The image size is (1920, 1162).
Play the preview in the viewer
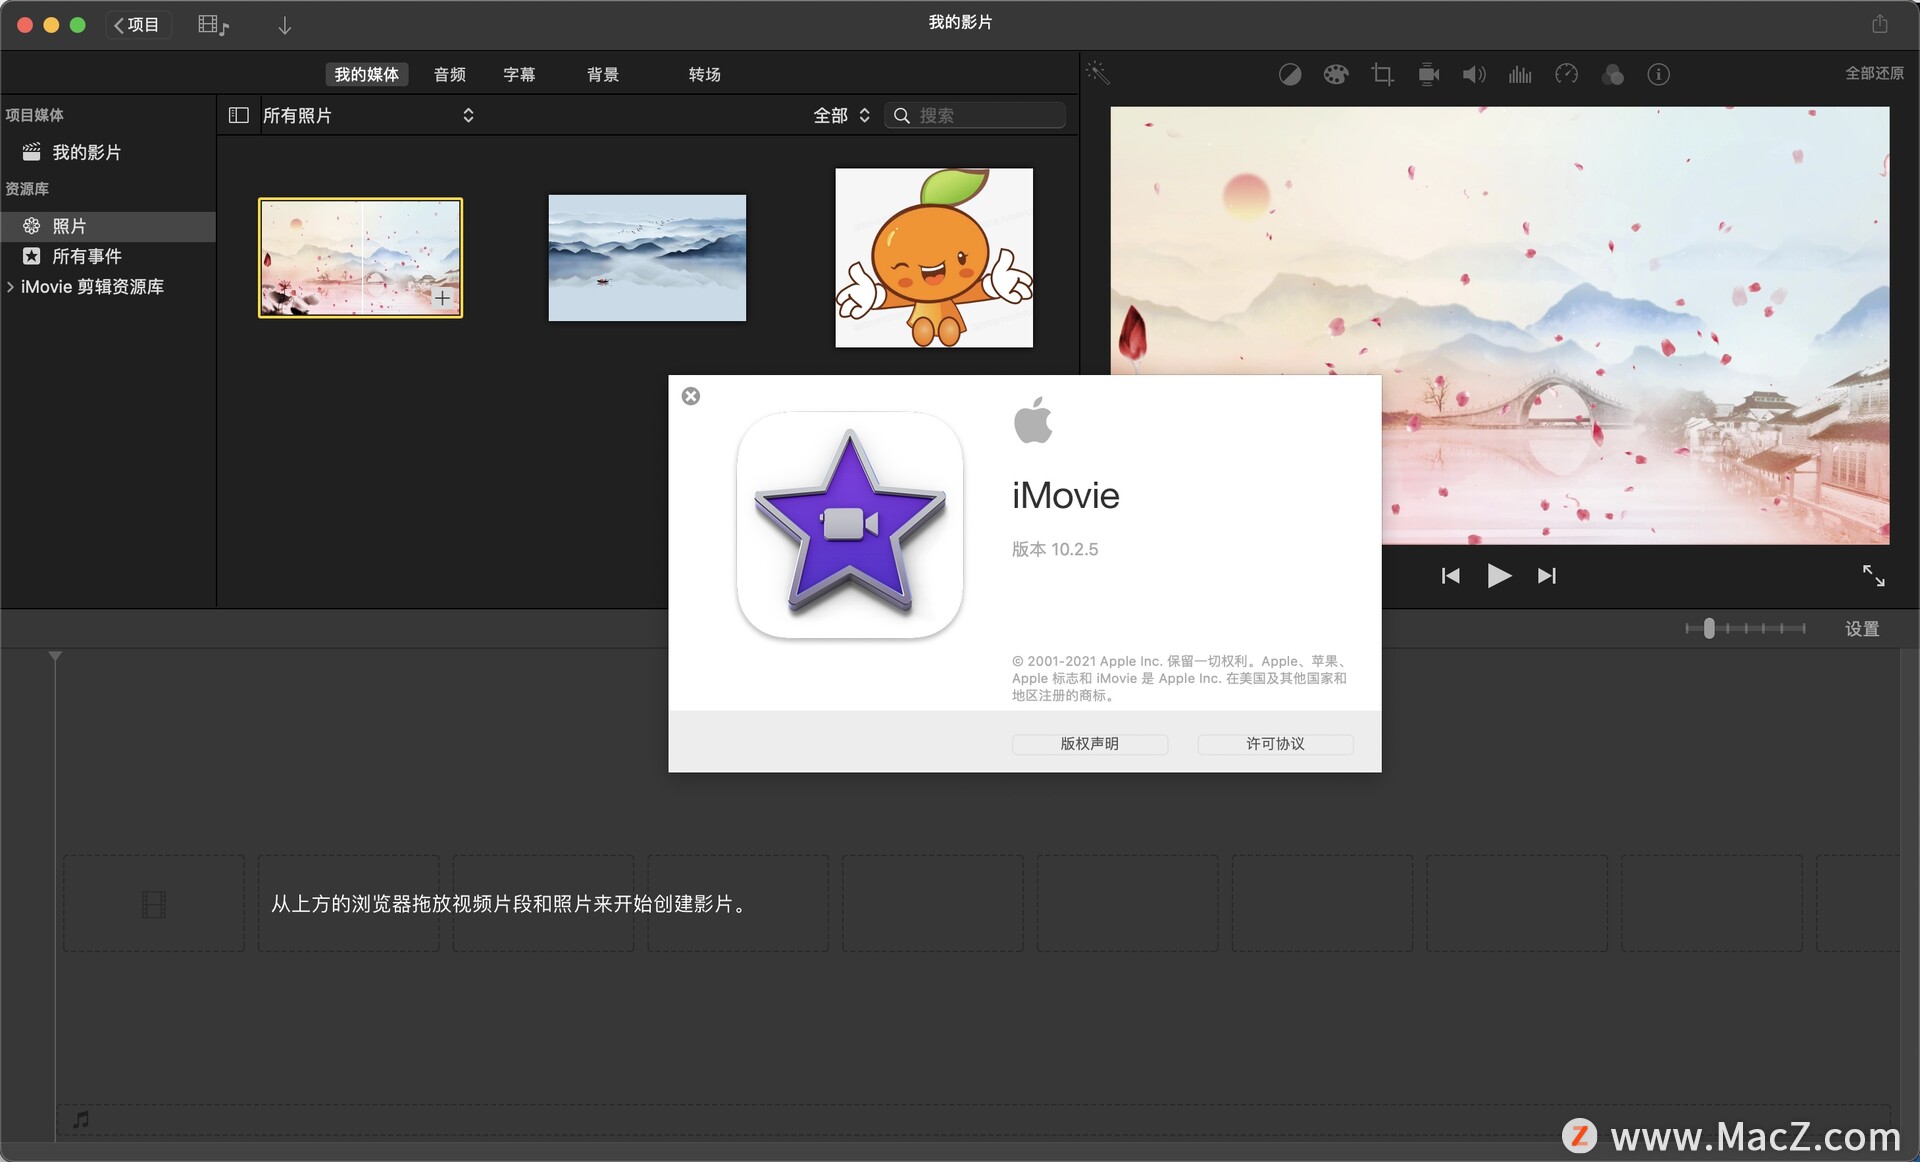(1498, 576)
